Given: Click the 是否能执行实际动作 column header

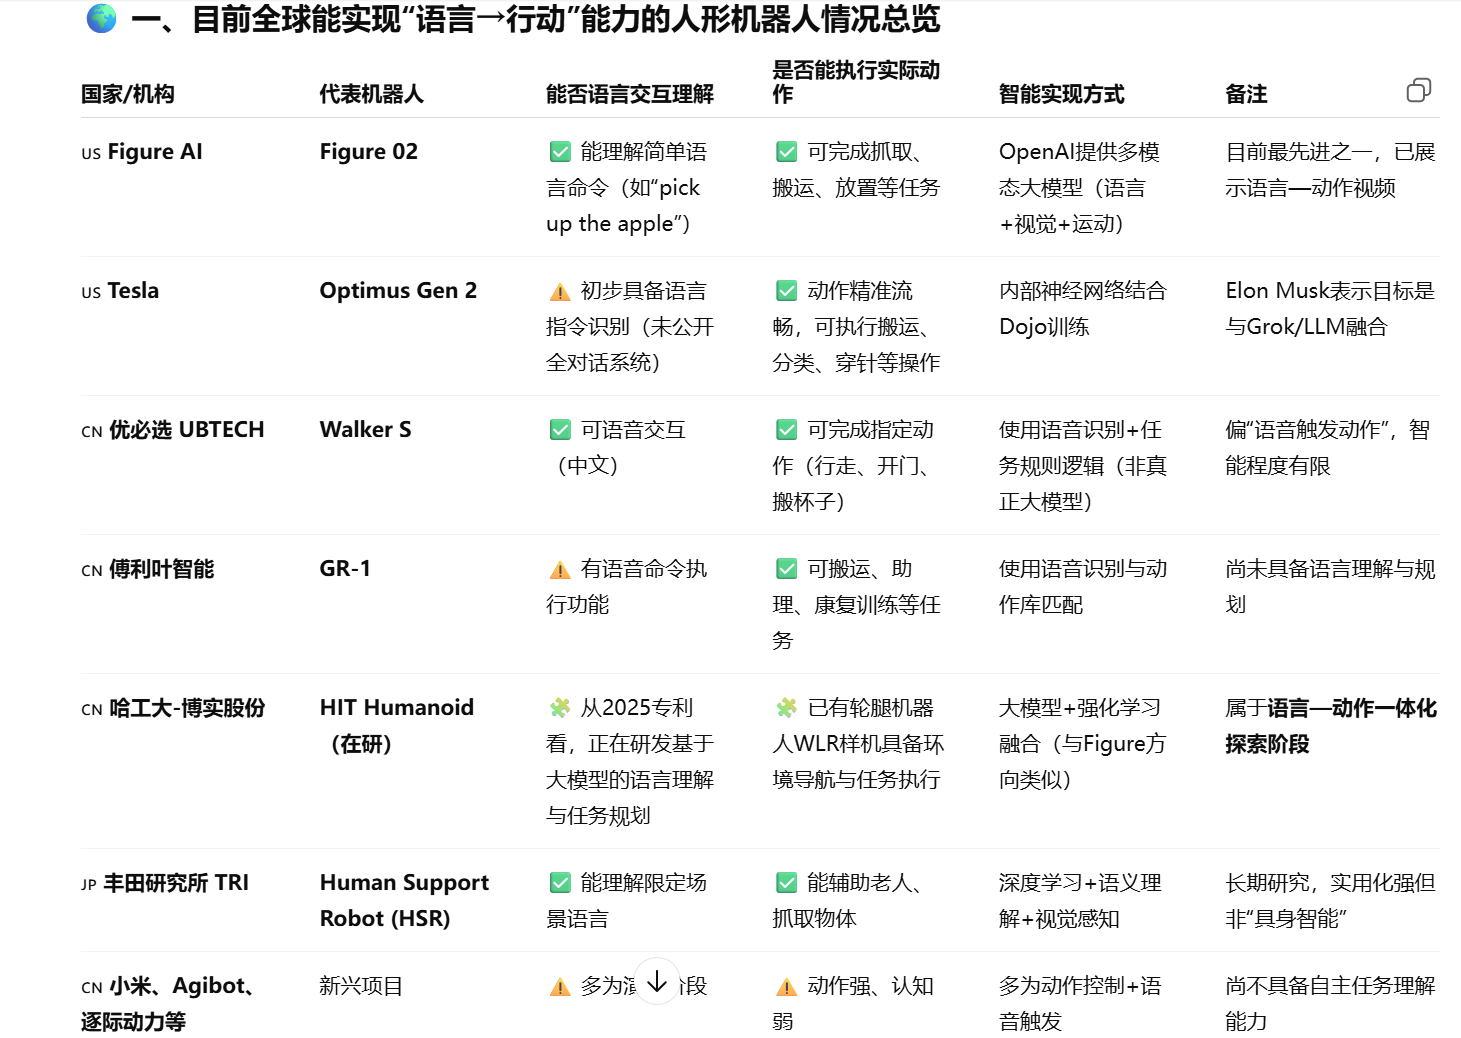Looking at the screenshot, I should [x=856, y=82].
